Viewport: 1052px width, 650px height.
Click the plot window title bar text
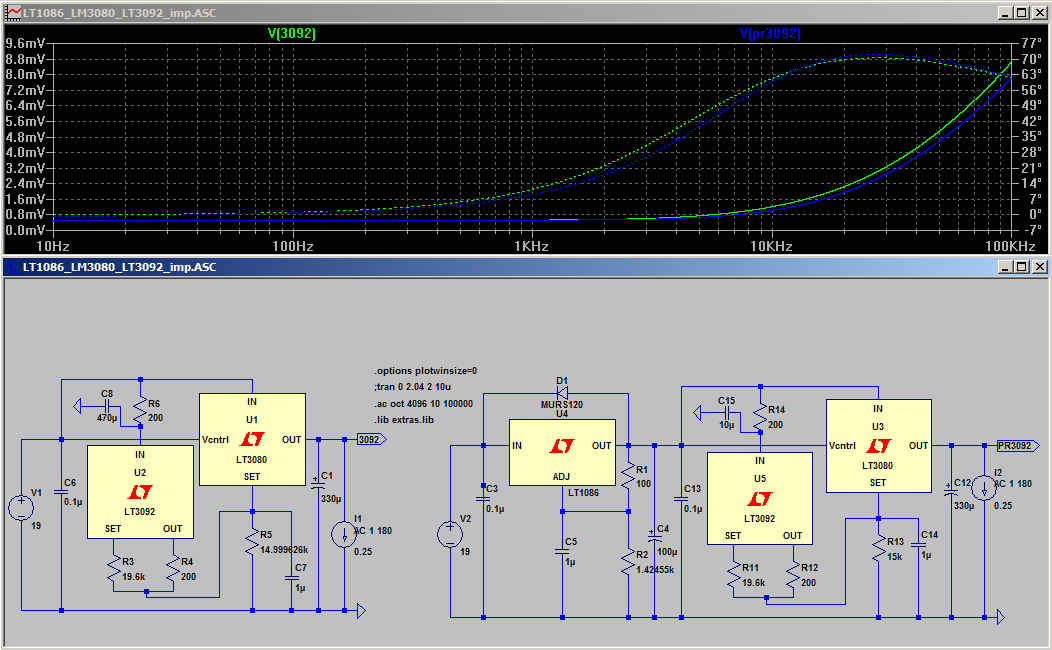coord(119,13)
